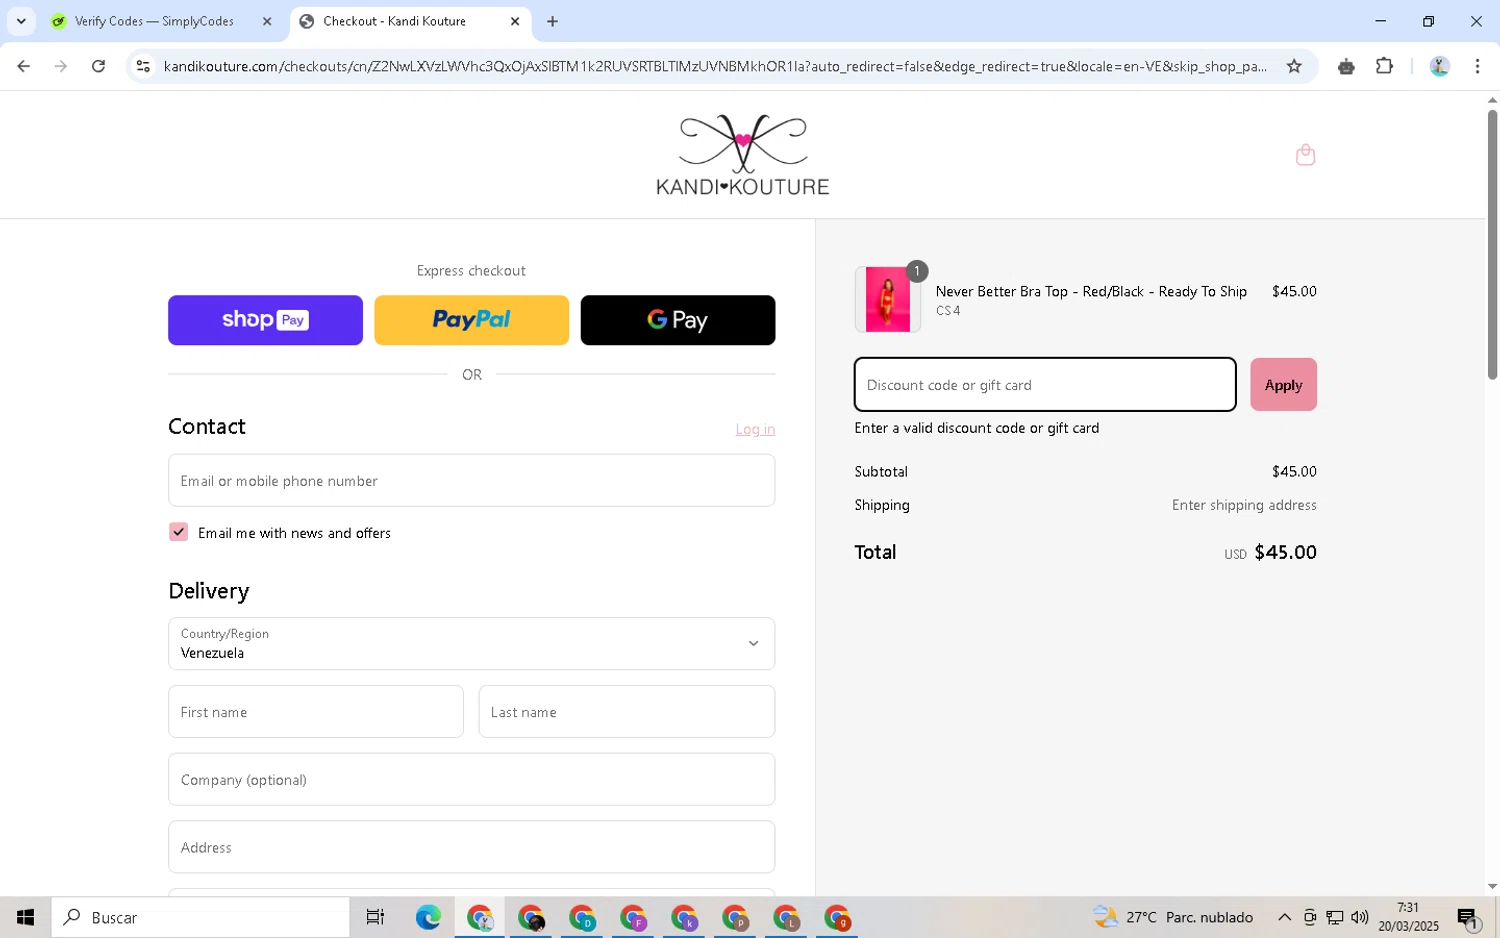Screen dimensions: 1500x938
Task: Click the Never Better Bra Top thumbnail
Action: coord(887,299)
